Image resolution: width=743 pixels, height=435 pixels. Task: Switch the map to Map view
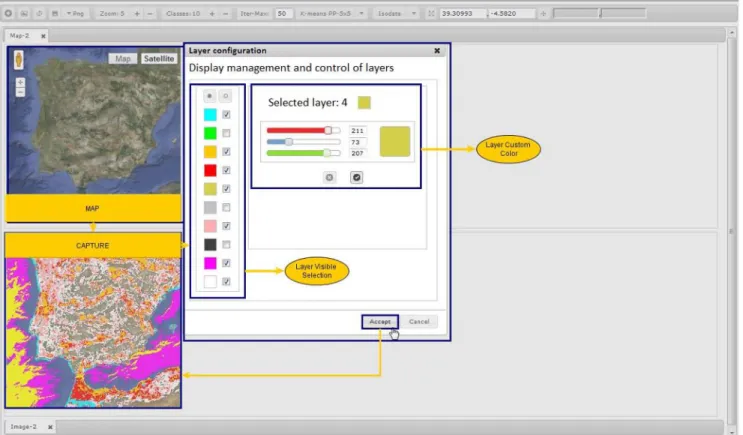point(123,58)
